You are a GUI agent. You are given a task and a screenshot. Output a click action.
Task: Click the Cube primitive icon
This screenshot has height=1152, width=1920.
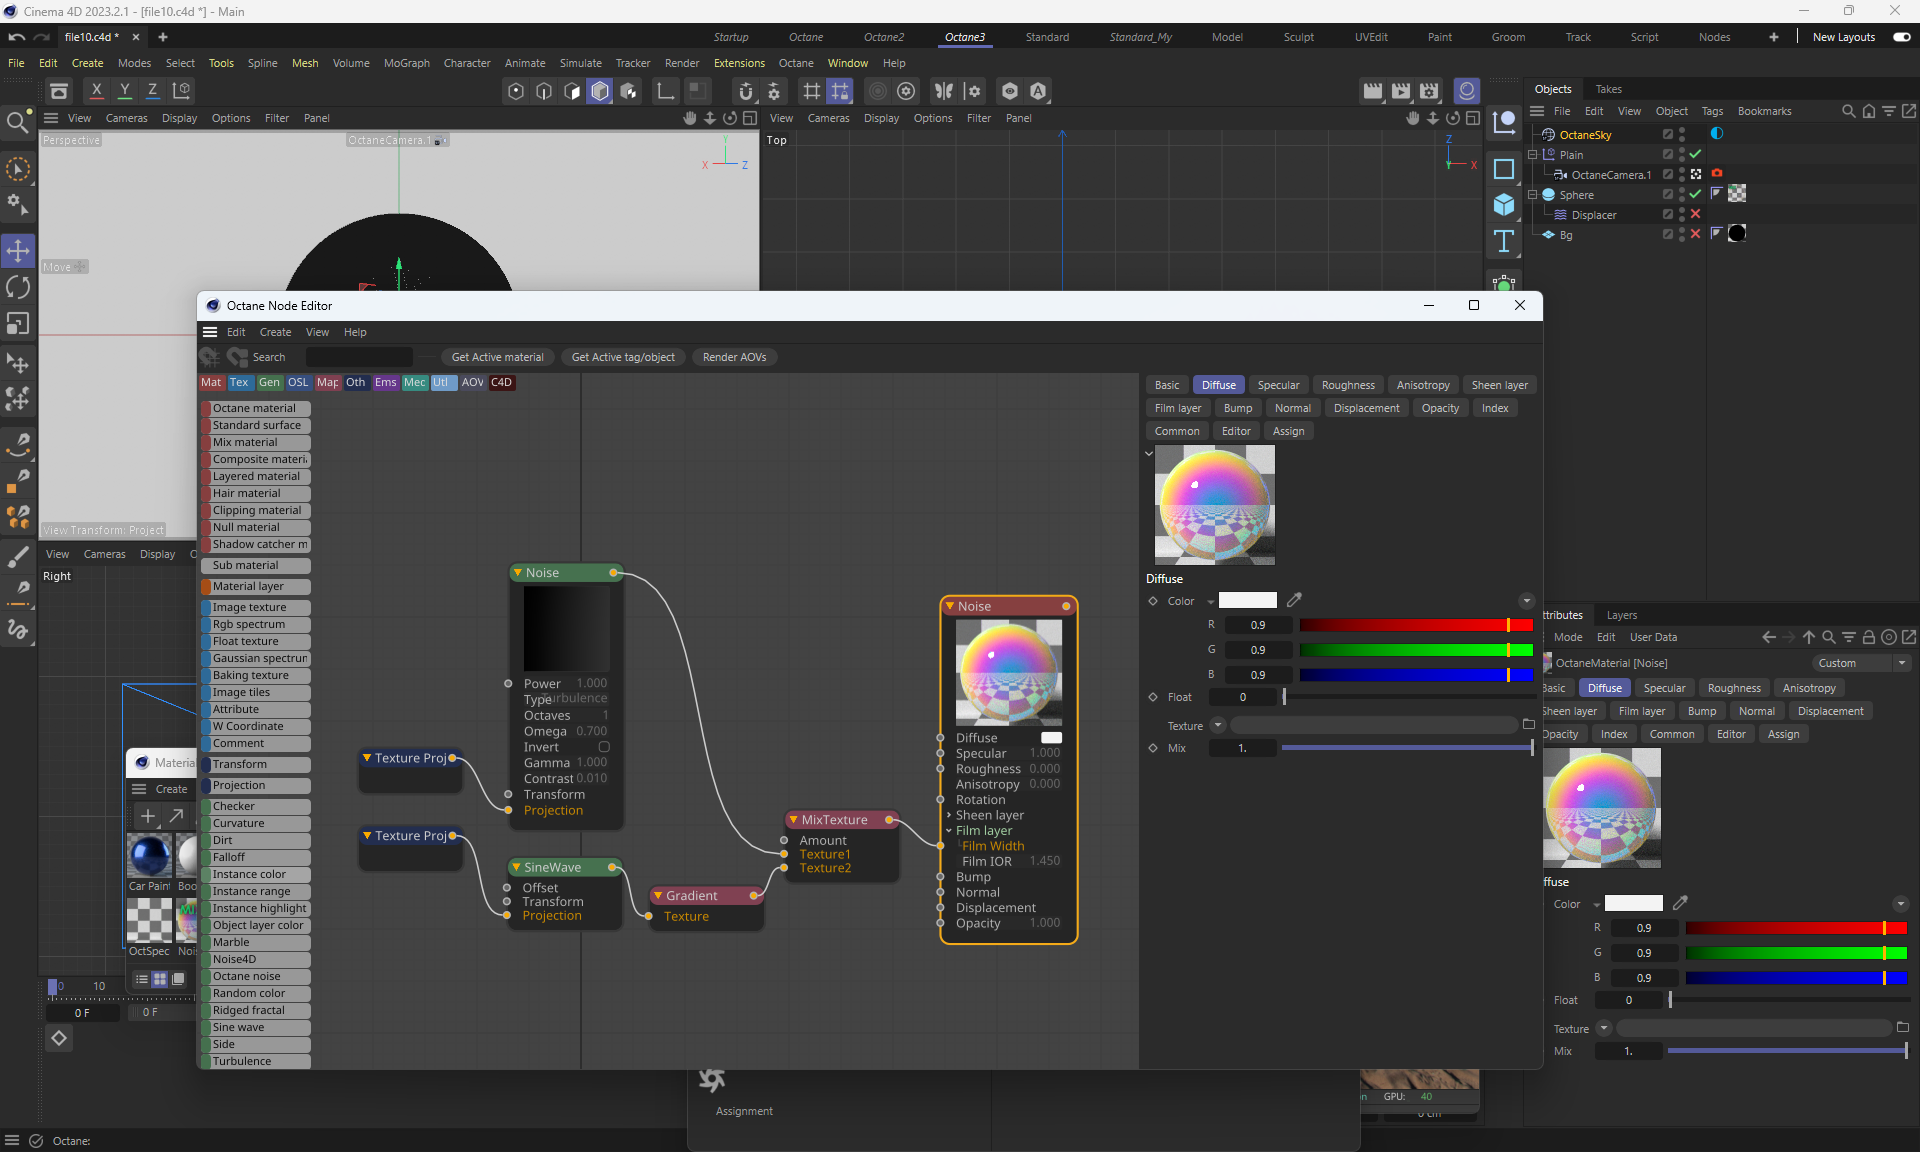[1503, 205]
